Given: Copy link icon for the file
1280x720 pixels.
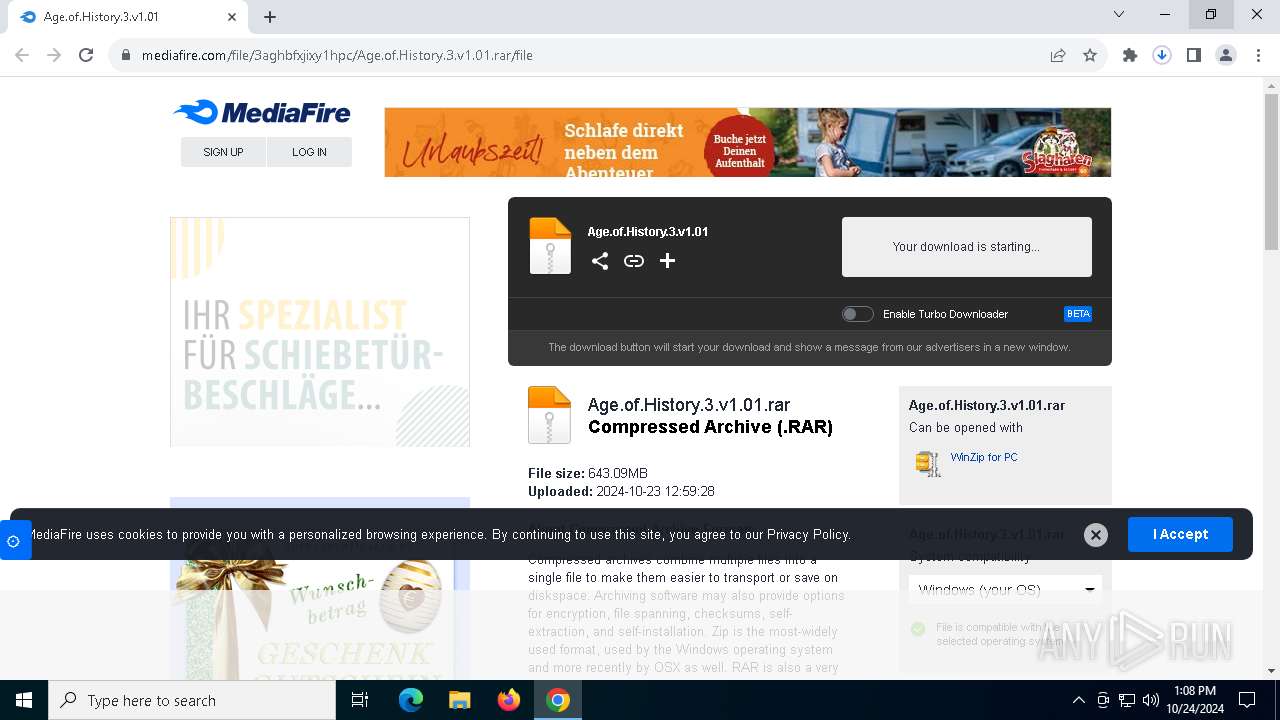Looking at the screenshot, I should pos(634,261).
